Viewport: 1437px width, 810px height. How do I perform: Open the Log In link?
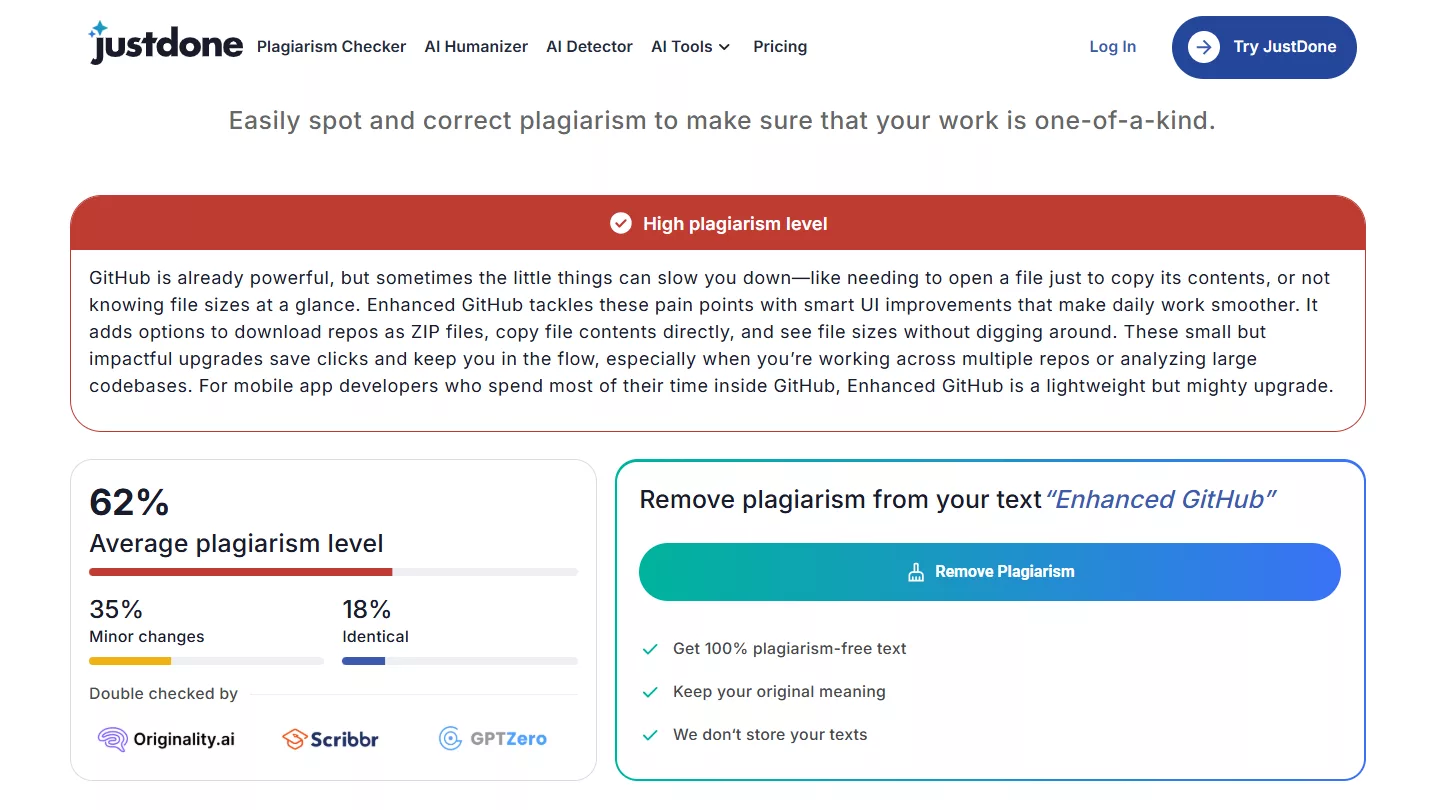tap(1112, 46)
